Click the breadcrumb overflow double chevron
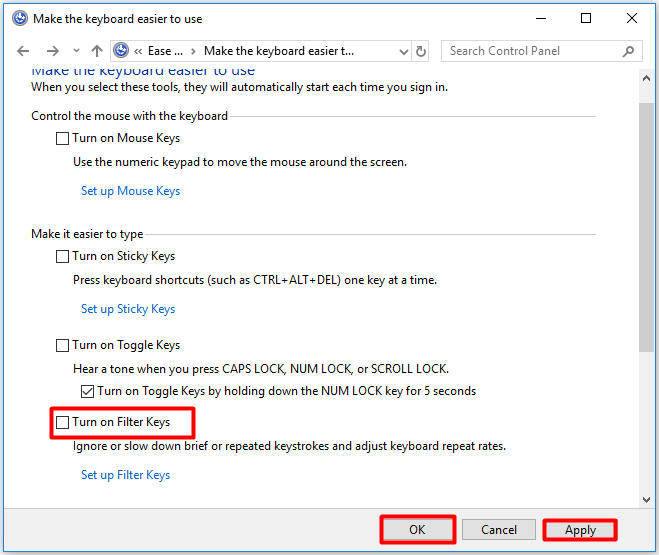659x555 pixels. point(138,51)
